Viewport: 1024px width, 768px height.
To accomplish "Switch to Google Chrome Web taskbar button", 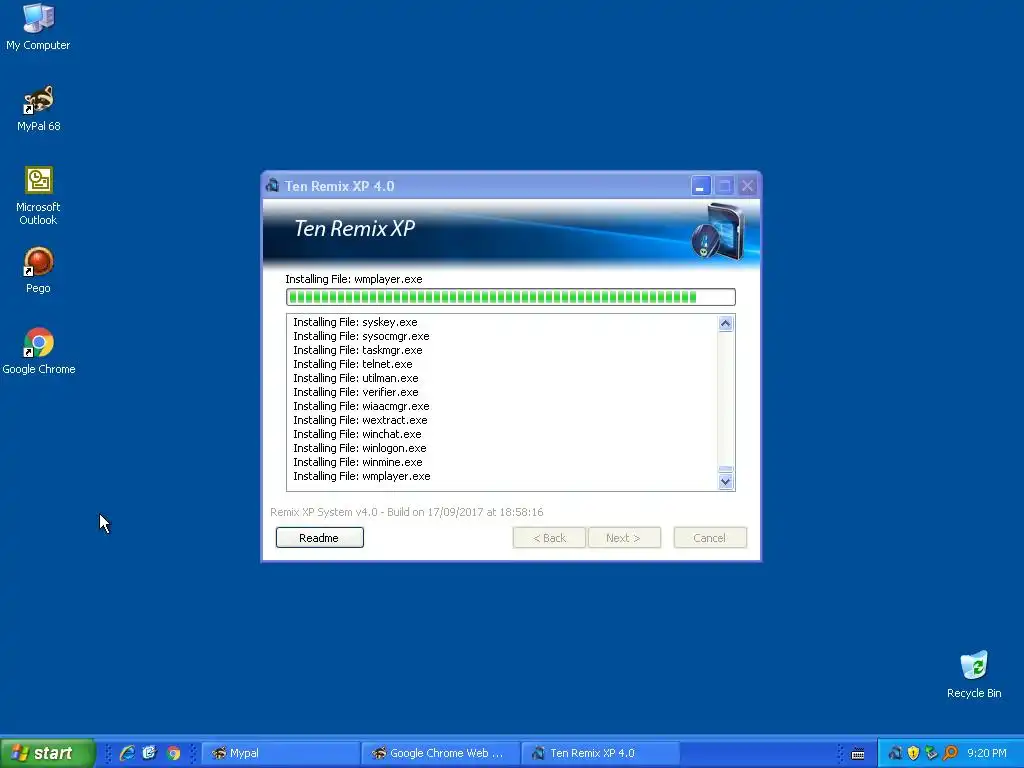I will [x=441, y=753].
